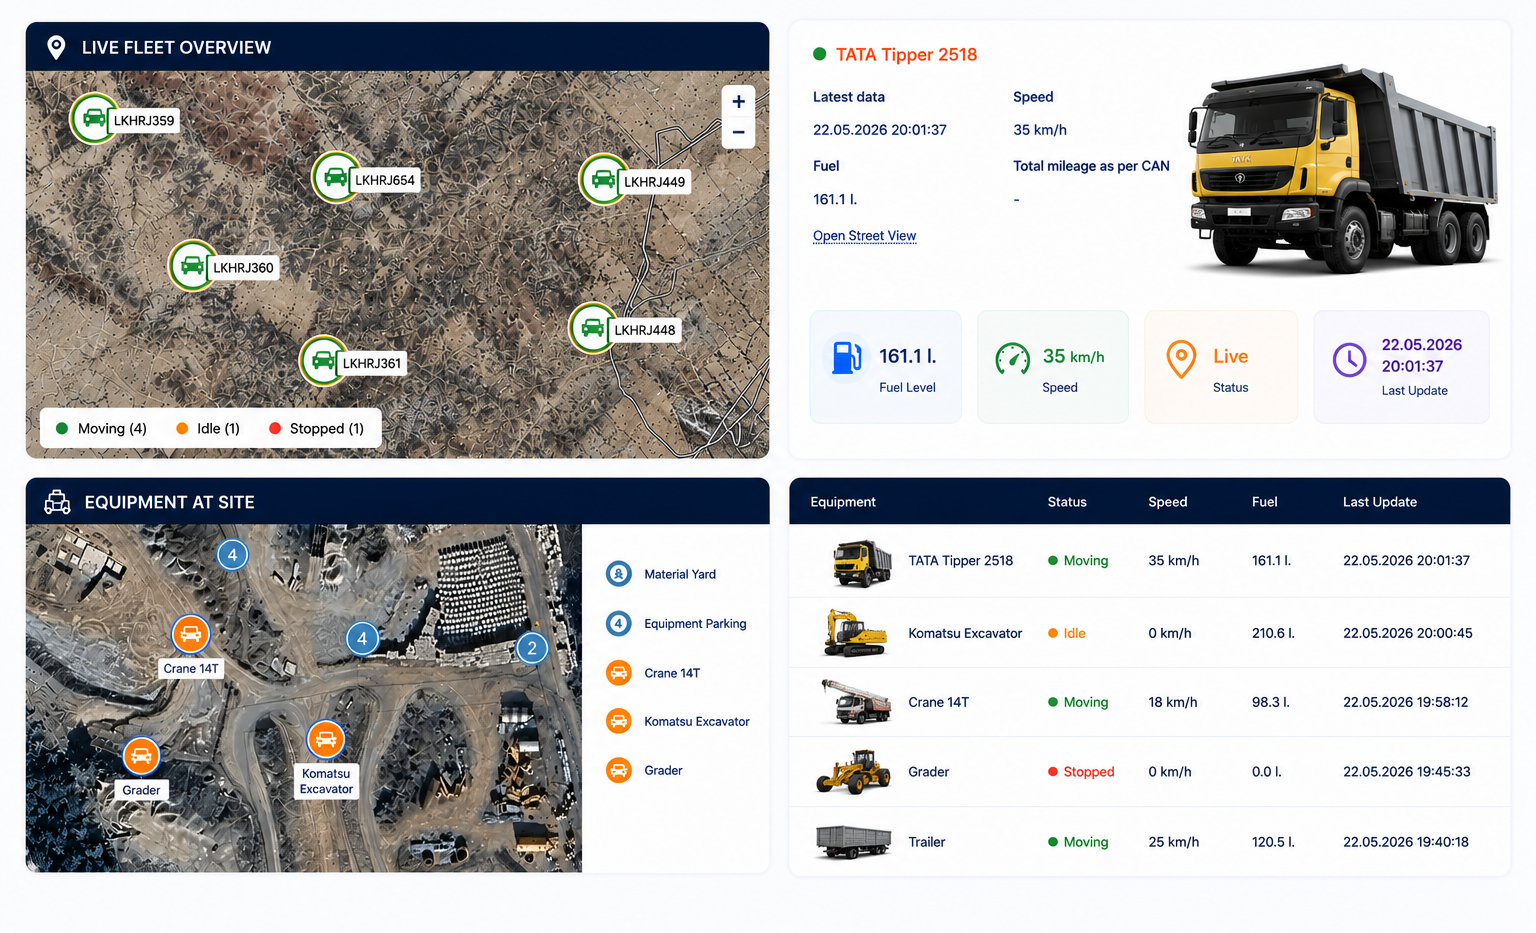The image size is (1536, 933).
Task: Select the LKHRJ654 vehicle marker
Action: pyautogui.click(x=336, y=178)
